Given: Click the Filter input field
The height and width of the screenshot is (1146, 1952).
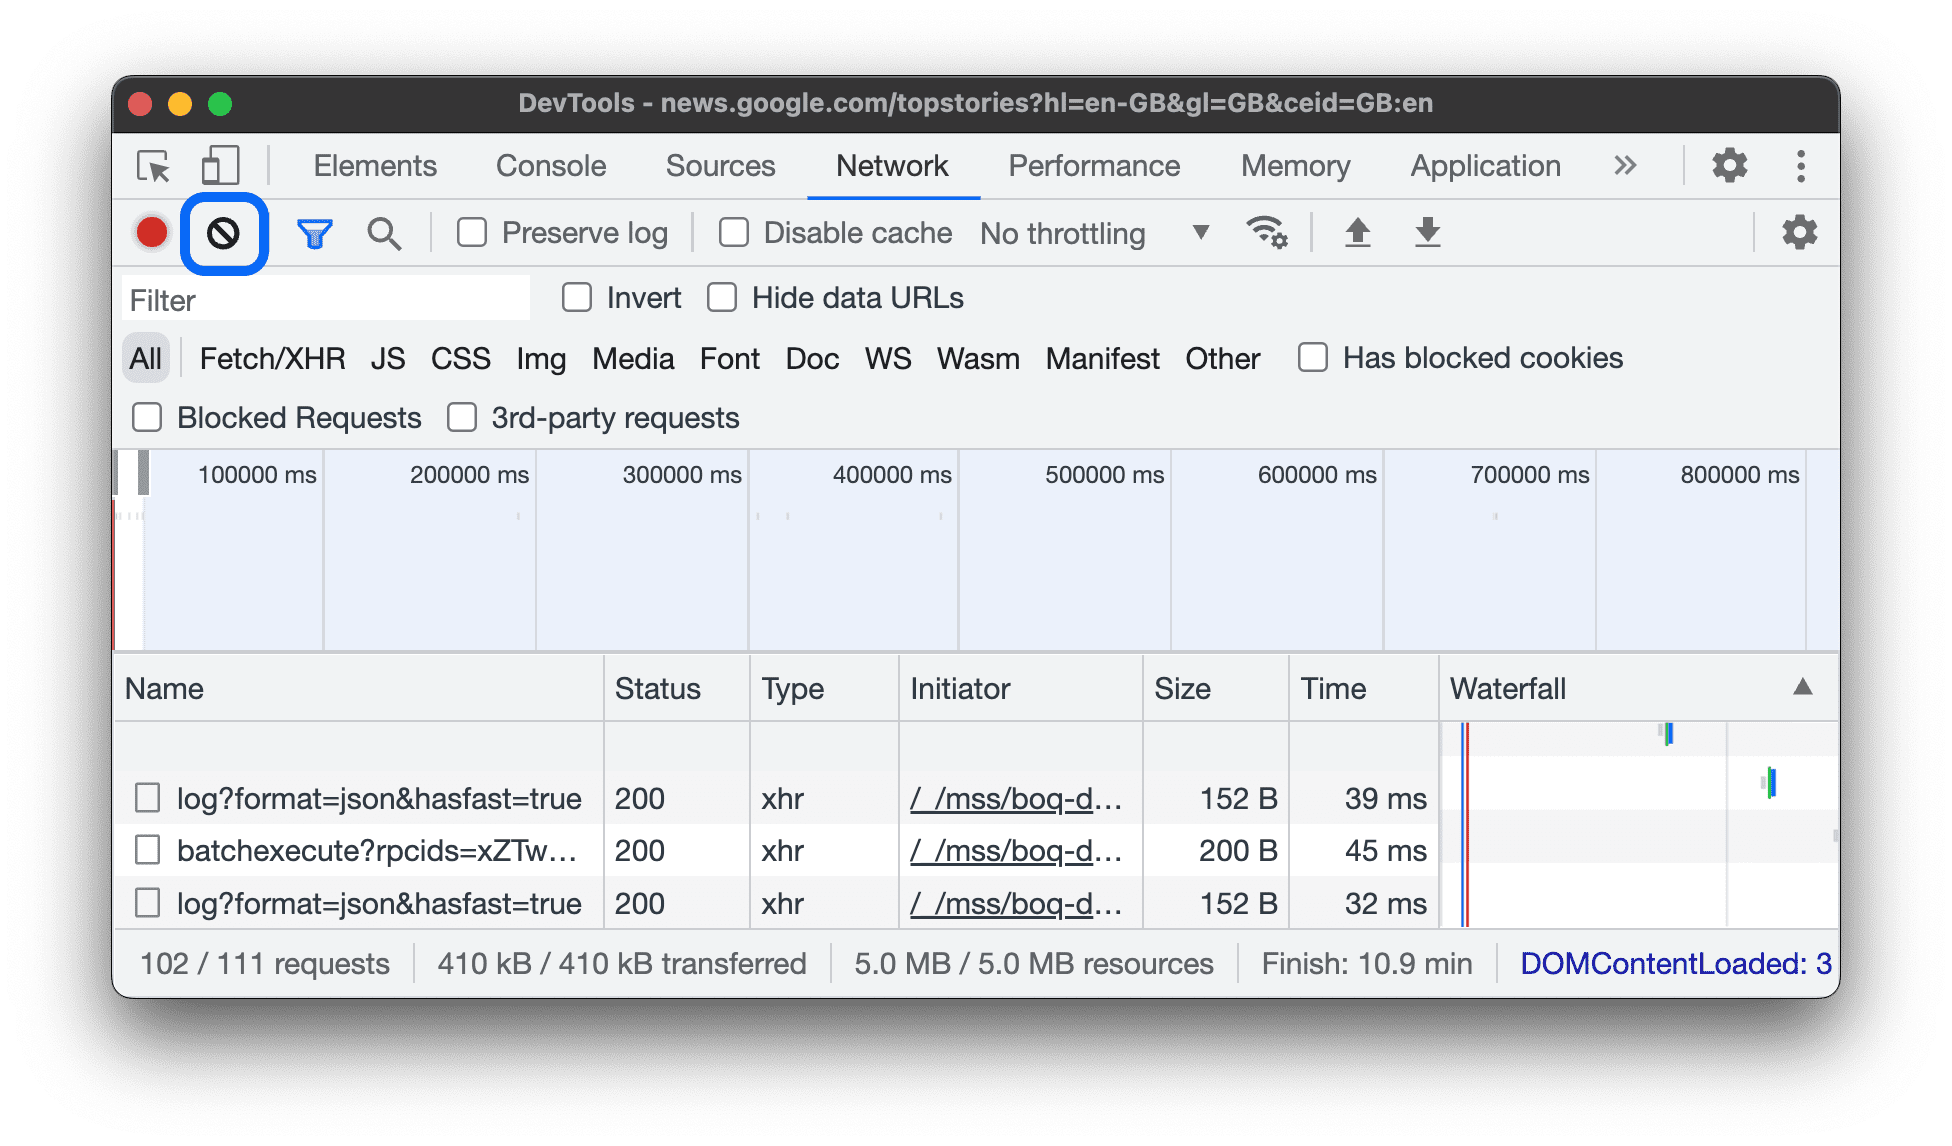Looking at the screenshot, I should [329, 297].
